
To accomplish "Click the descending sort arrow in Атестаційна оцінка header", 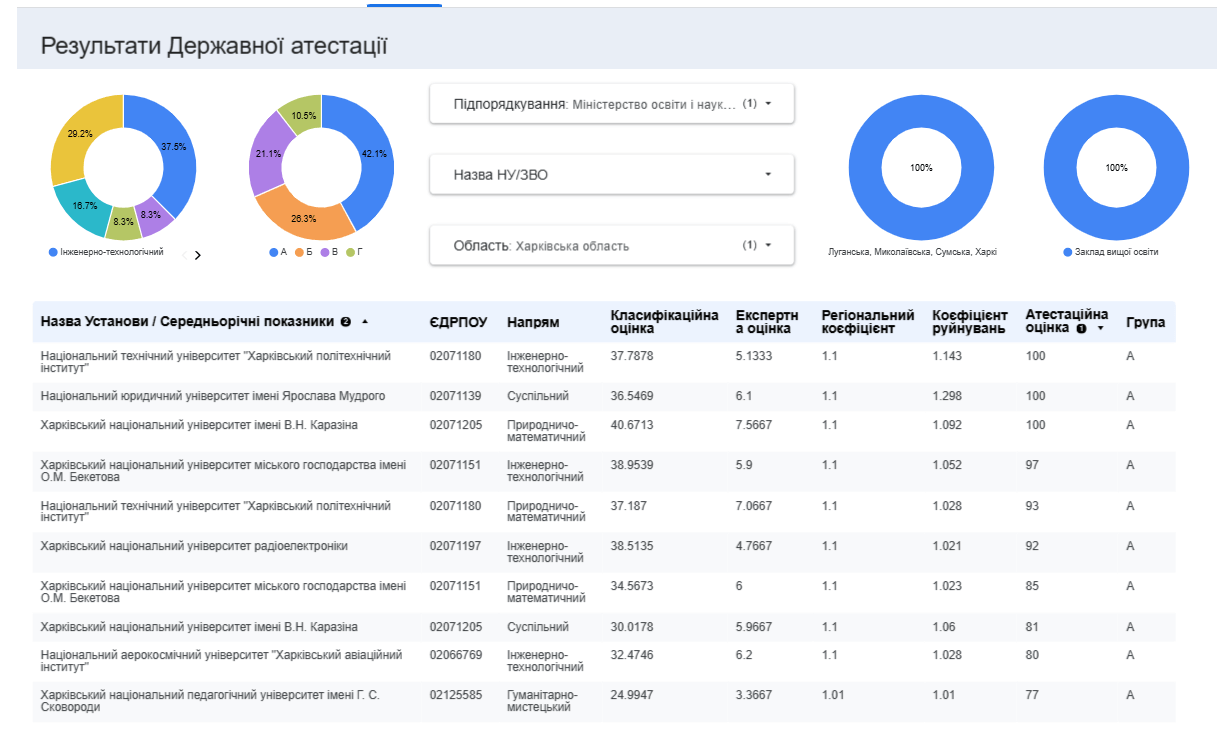I will [1100, 328].
